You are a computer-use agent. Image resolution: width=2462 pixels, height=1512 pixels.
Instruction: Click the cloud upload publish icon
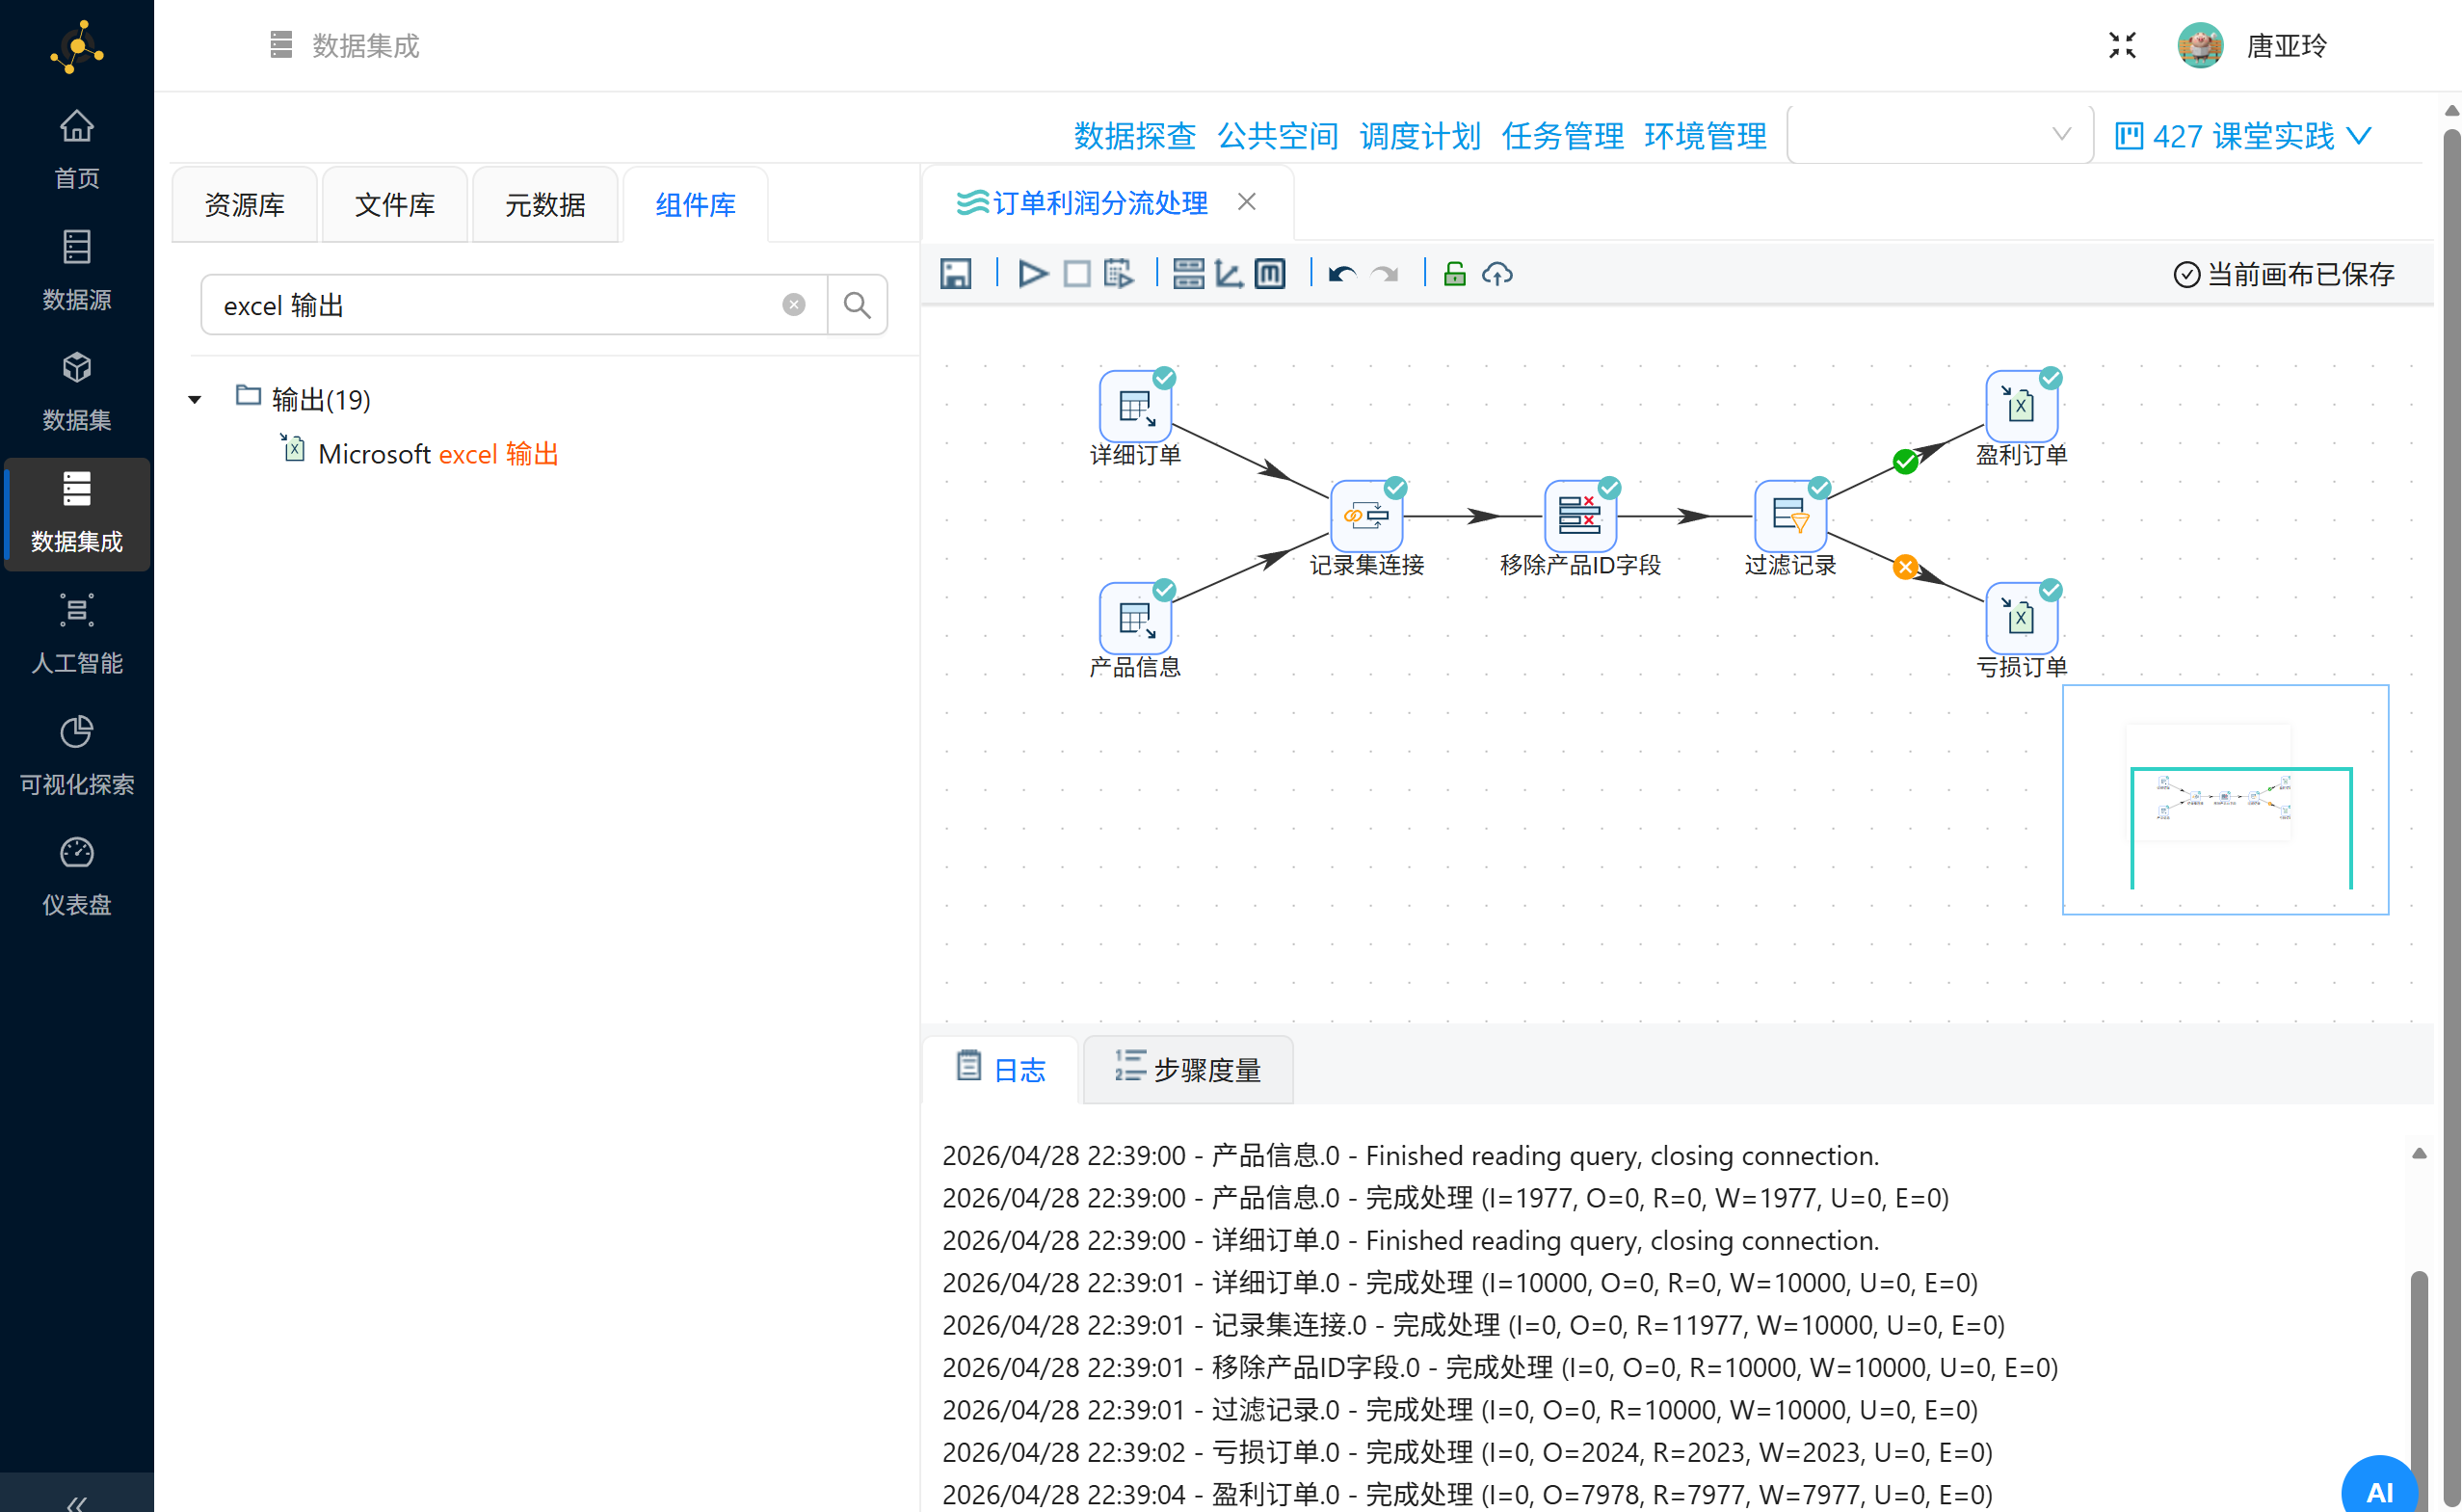(1496, 274)
